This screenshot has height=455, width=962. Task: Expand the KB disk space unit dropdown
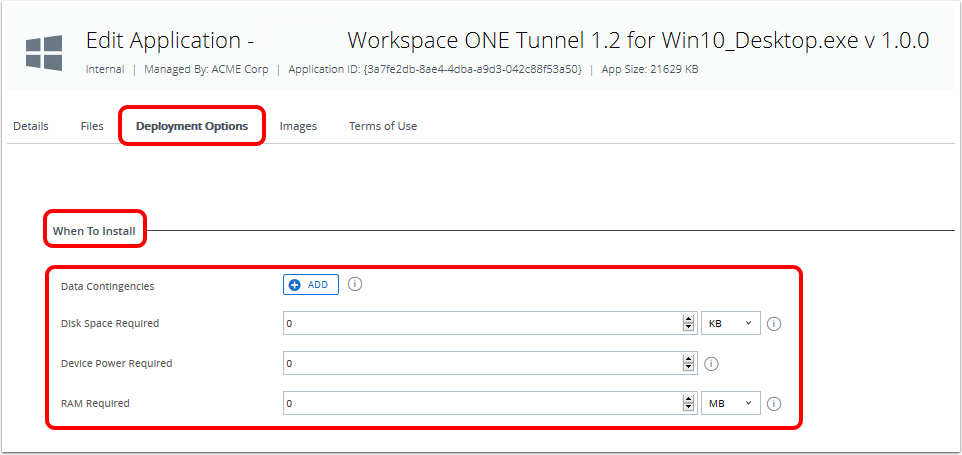[x=731, y=324]
